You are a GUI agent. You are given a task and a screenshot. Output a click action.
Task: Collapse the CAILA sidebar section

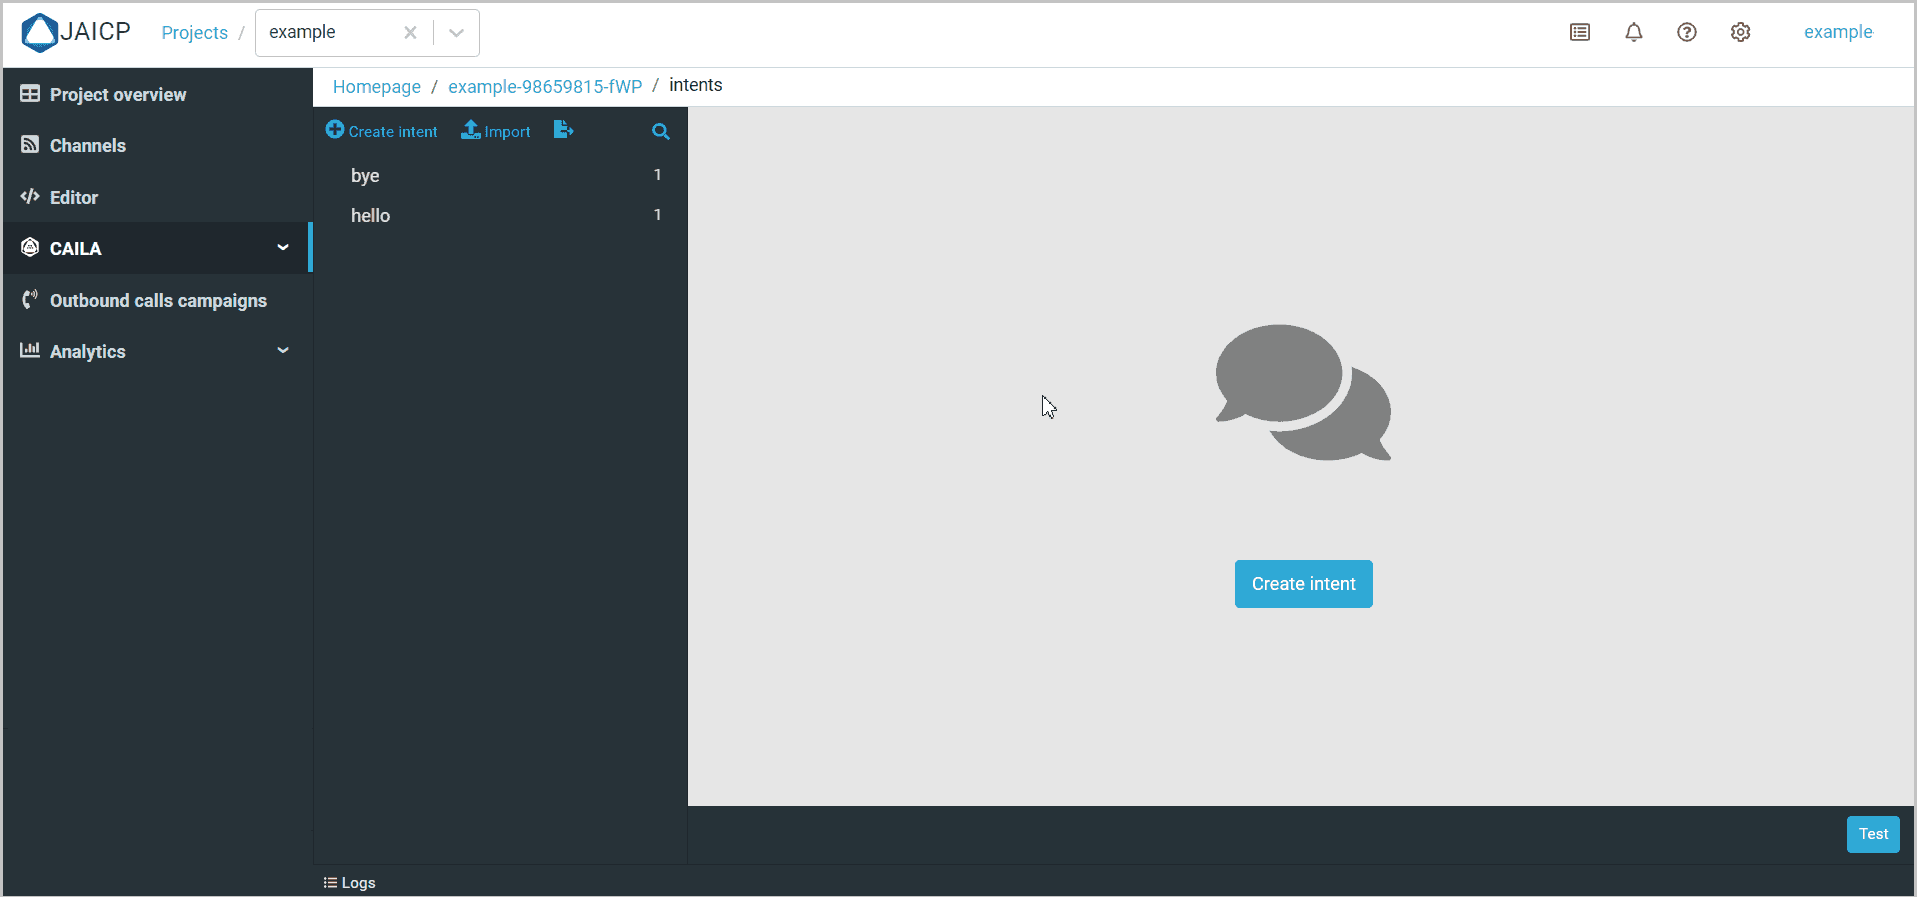(283, 247)
